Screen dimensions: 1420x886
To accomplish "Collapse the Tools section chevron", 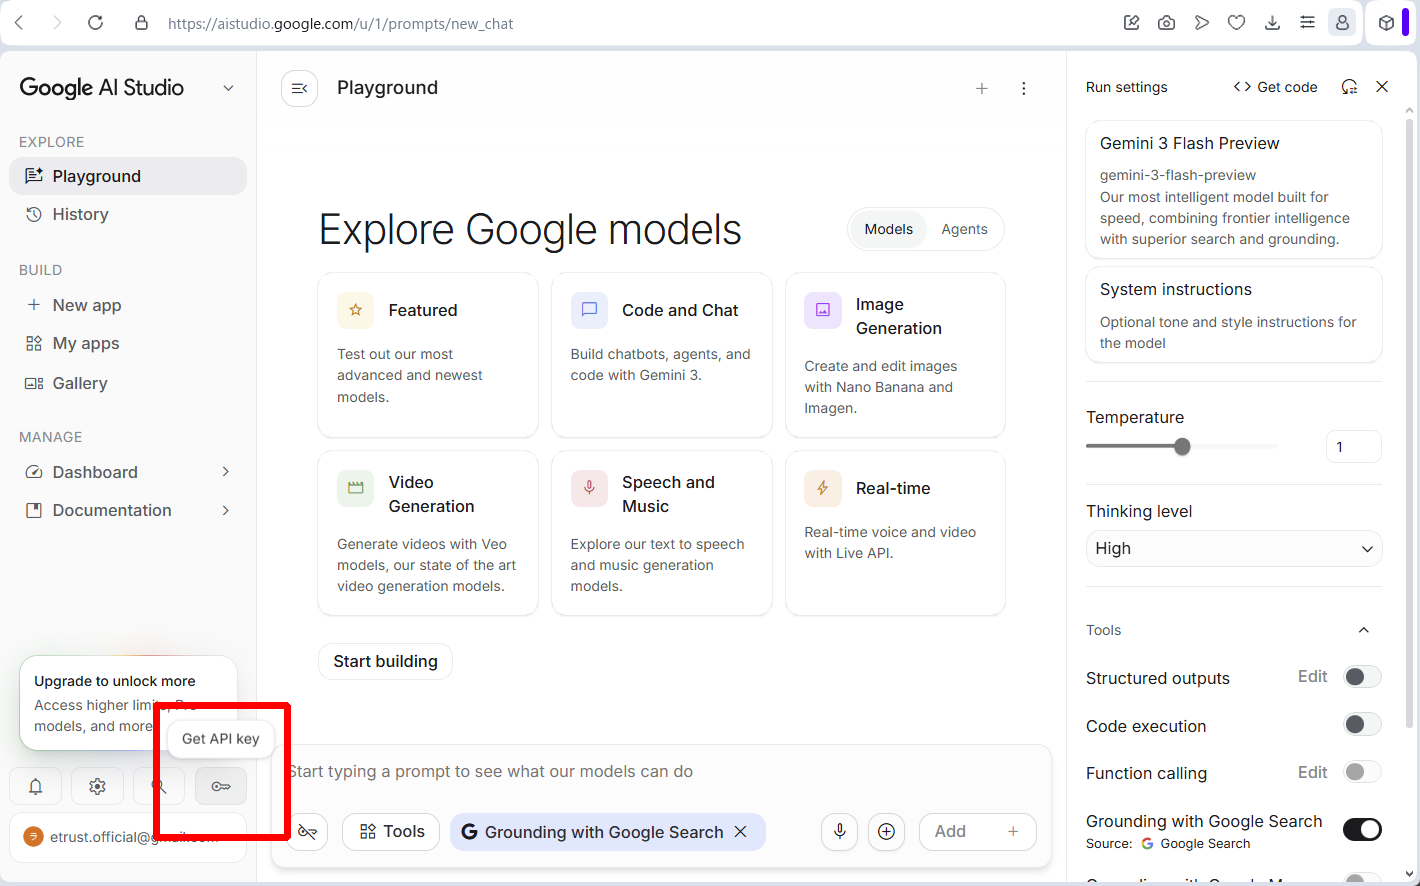I will click(x=1363, y=630).
